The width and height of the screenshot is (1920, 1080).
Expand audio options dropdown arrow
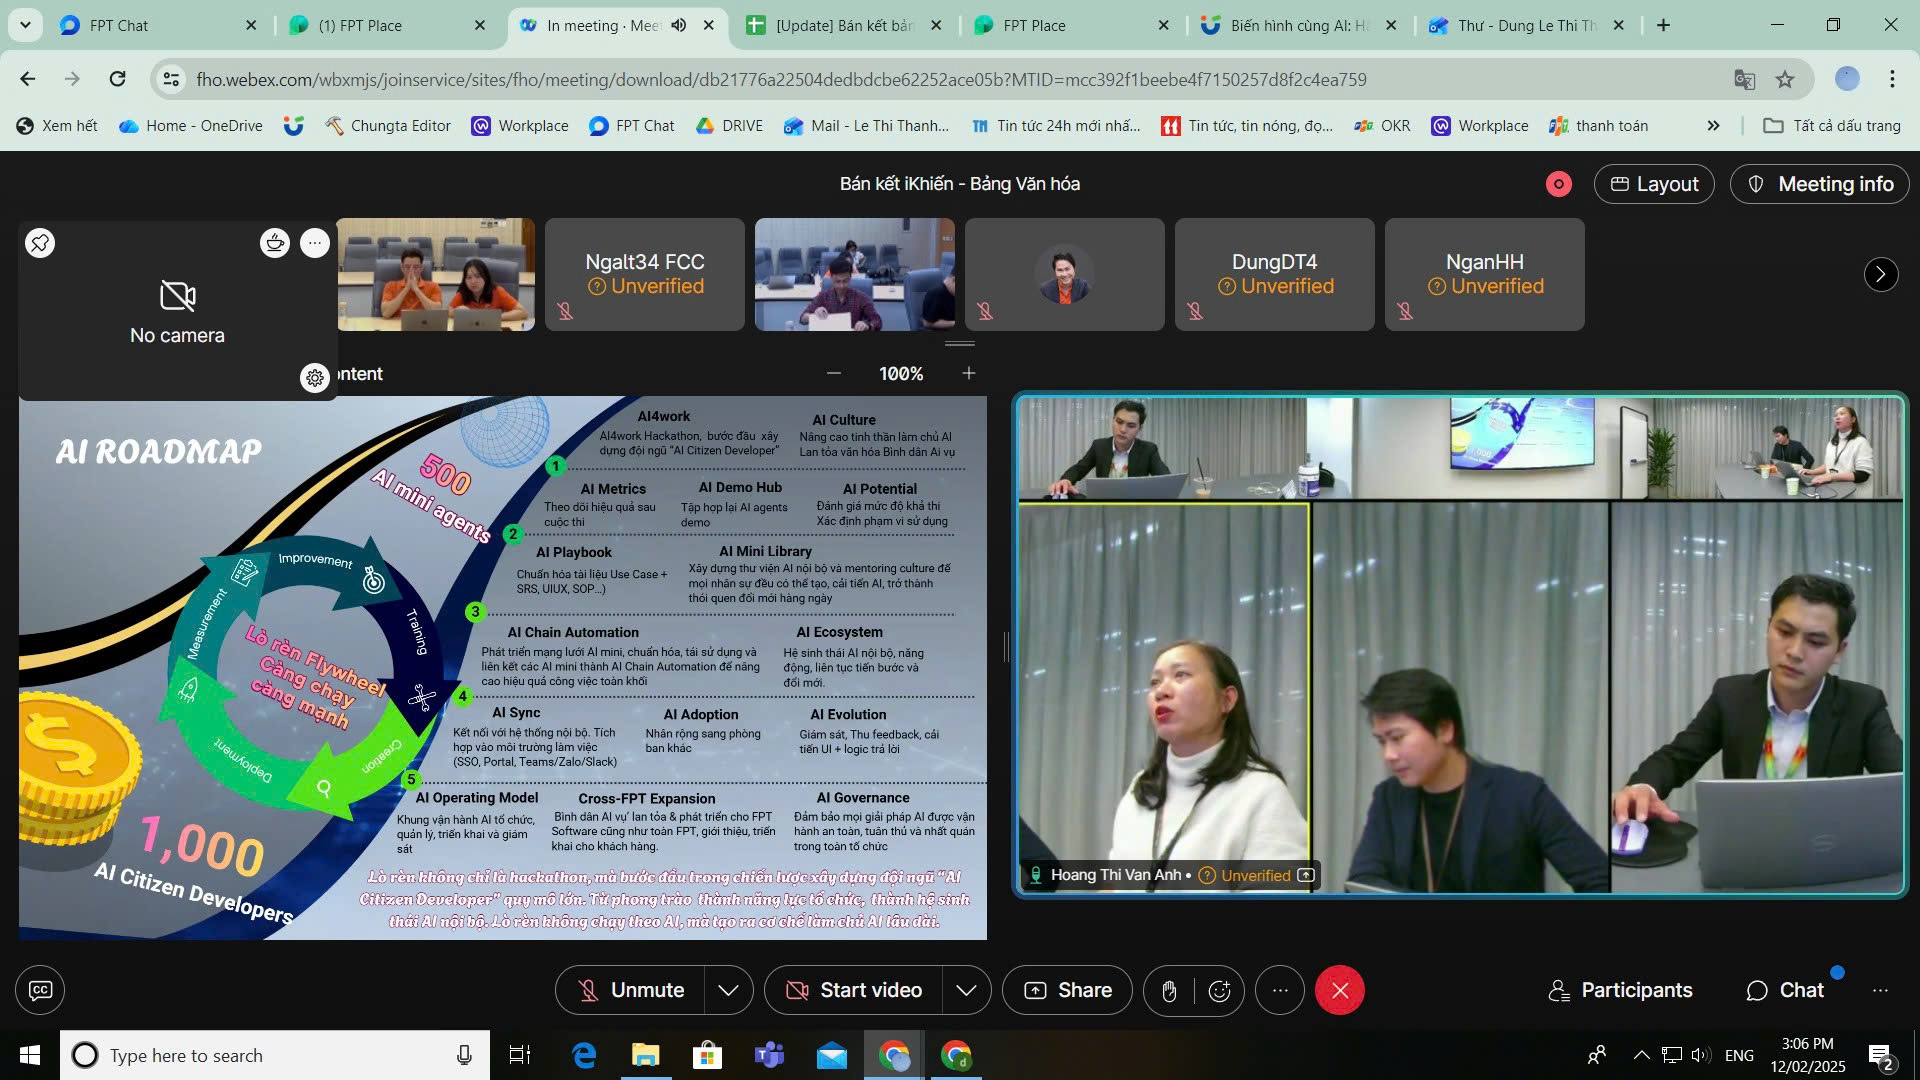click(x=729, y=990)
